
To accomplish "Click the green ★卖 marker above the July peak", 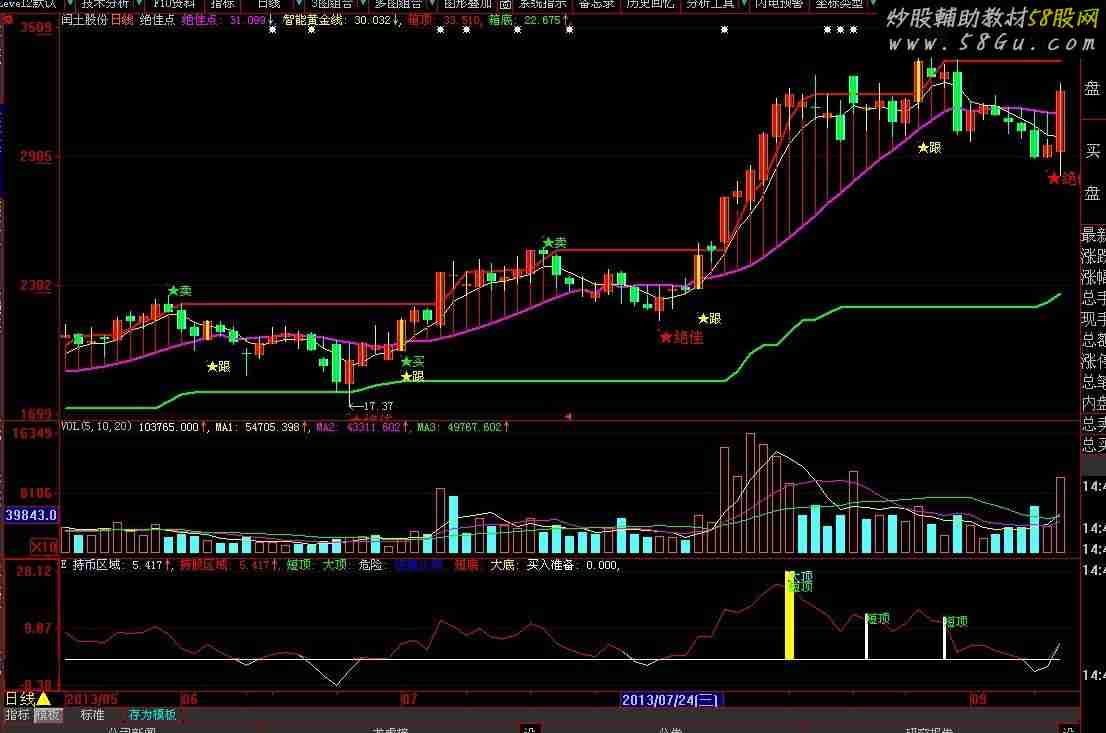I will (554, 243).
